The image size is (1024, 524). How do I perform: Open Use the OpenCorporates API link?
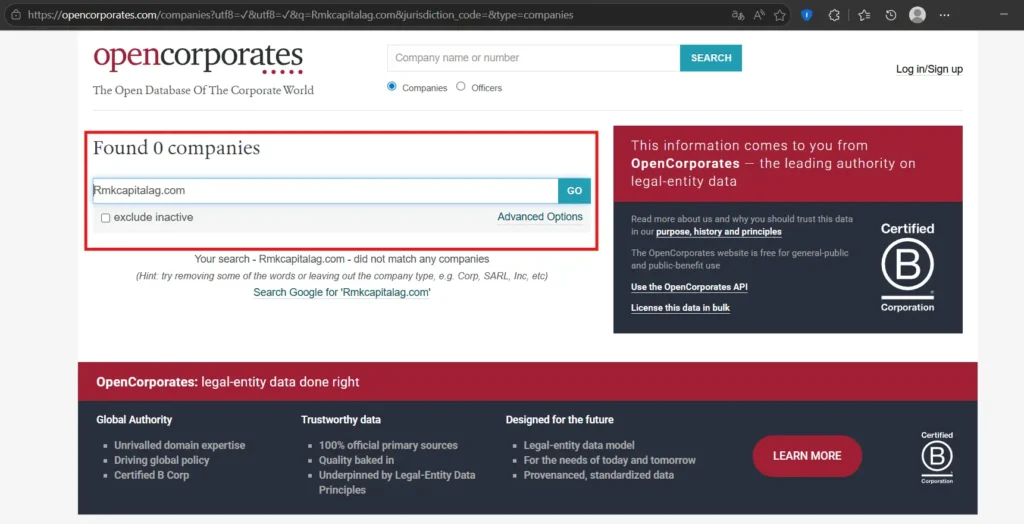[x=689, y=287]
